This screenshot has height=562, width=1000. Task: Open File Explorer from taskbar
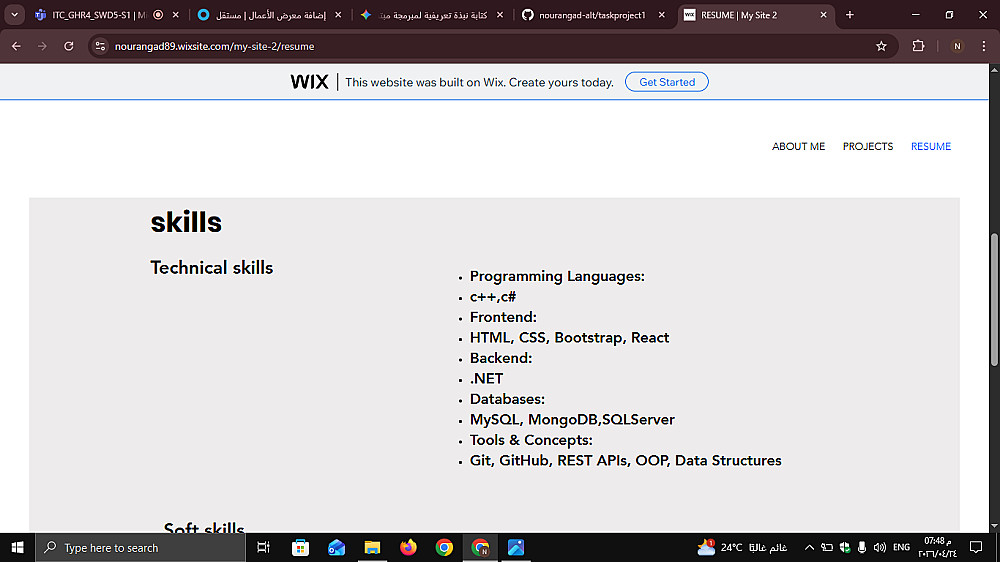[372, 547]
